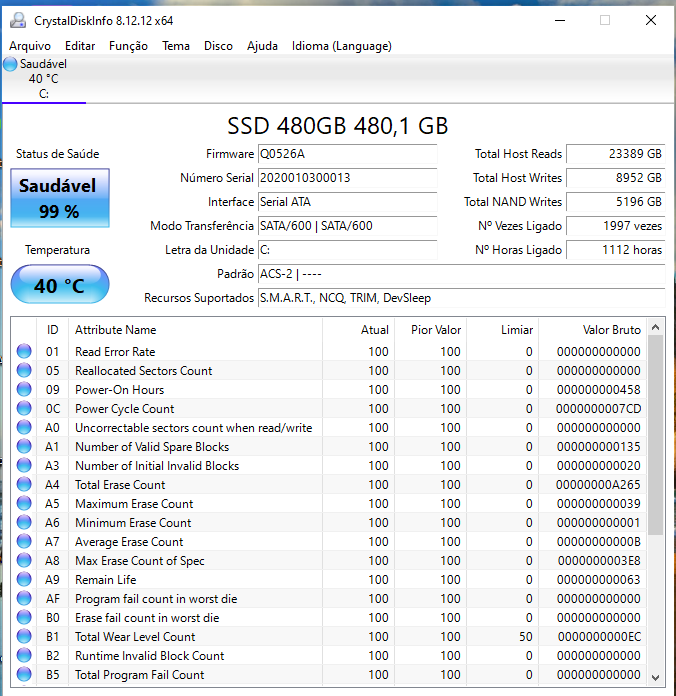The height and width of the screenshot is (696, 676).
Task: Click status orb for Total Wear Level Count
Action: tap(24, 637)
